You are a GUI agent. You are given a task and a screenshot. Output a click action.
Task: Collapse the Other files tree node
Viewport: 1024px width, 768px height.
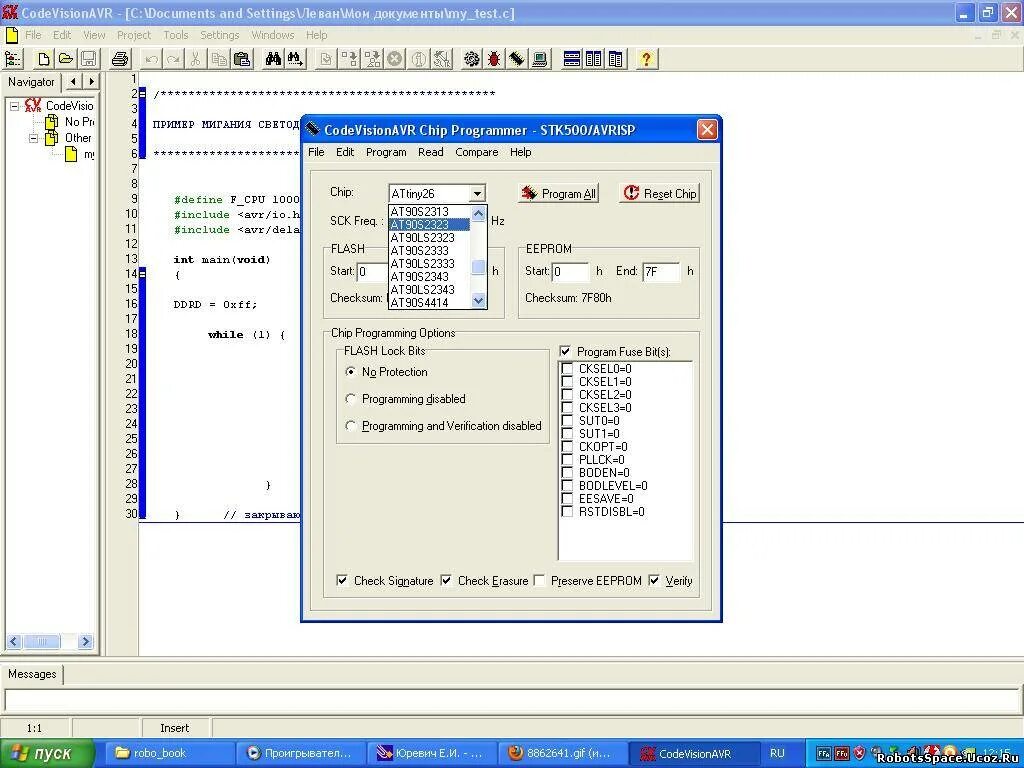(34, 138)
